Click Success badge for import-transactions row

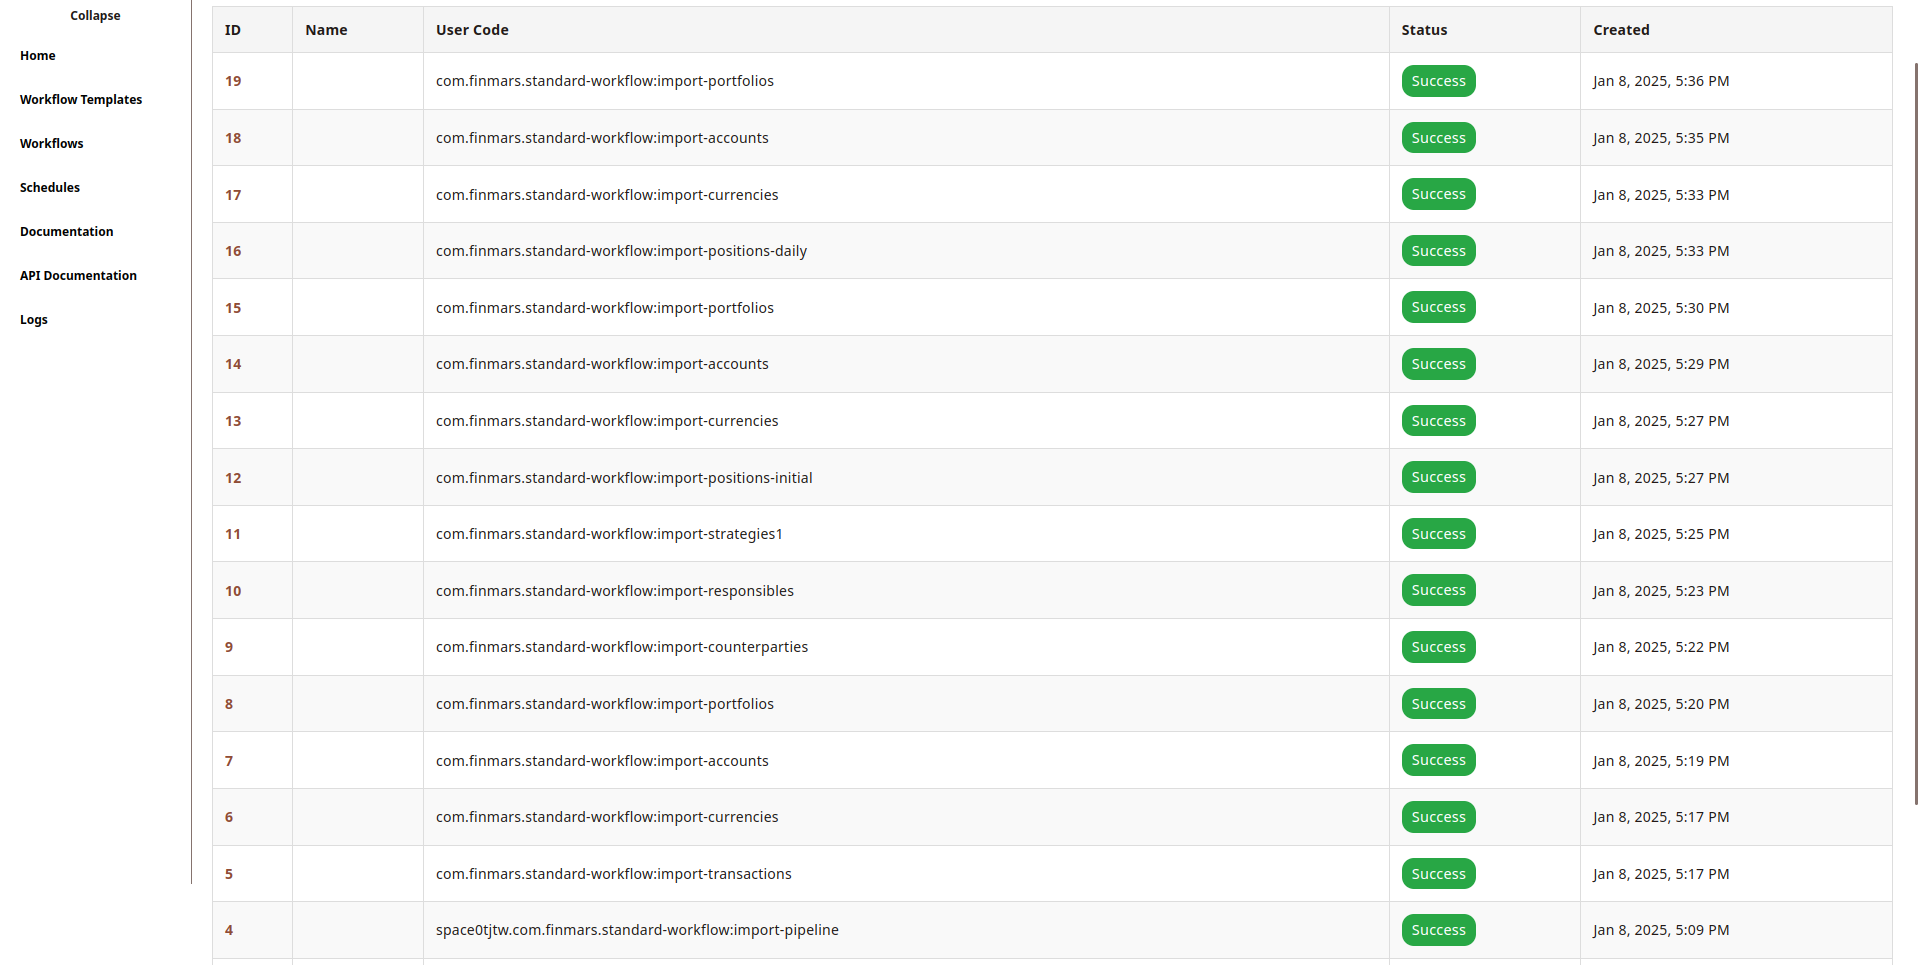coord(1438,874)
